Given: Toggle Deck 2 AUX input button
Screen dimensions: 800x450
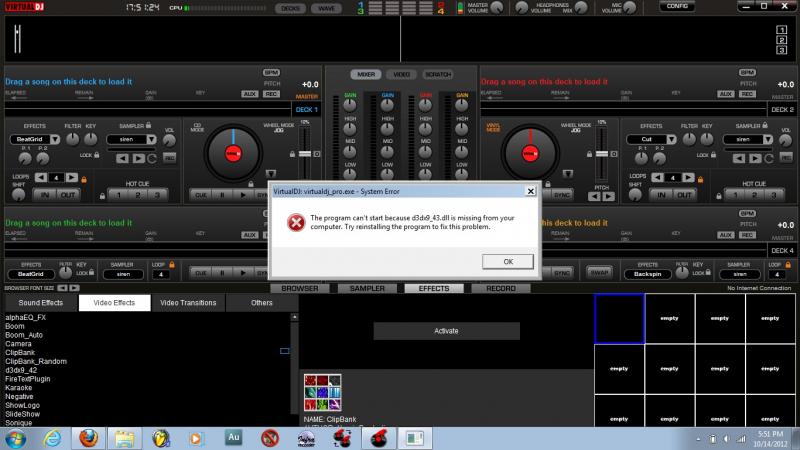Looking at the screenshot, I should pyautogui.click(x=726, y=94).
